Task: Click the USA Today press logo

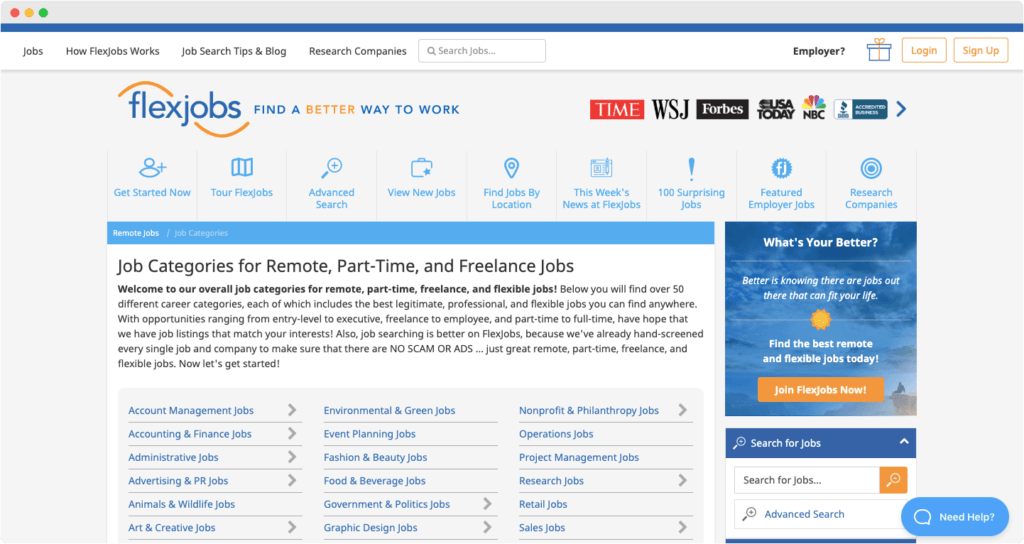Action: point(775,109)
